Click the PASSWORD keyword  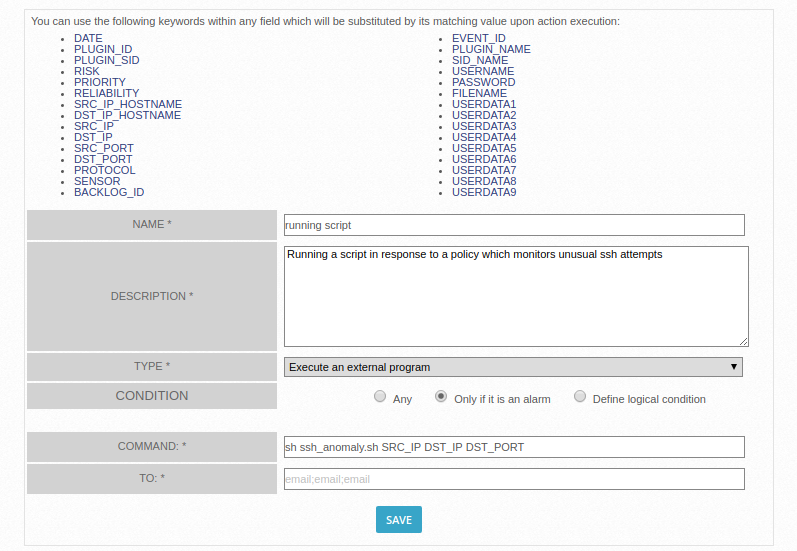pos(483,82)
